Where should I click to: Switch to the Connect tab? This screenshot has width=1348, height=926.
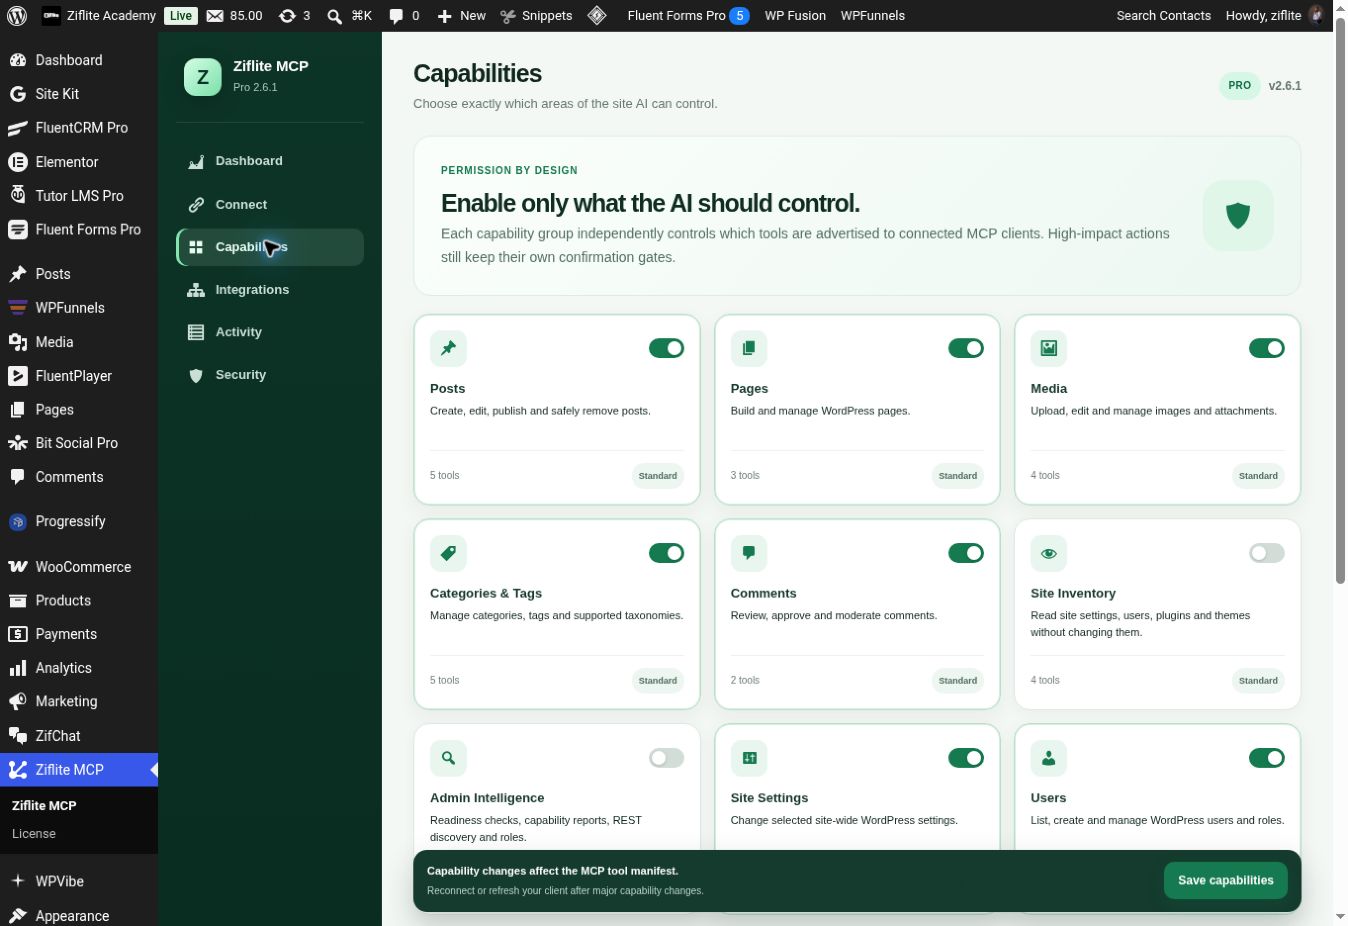point(270,205)
